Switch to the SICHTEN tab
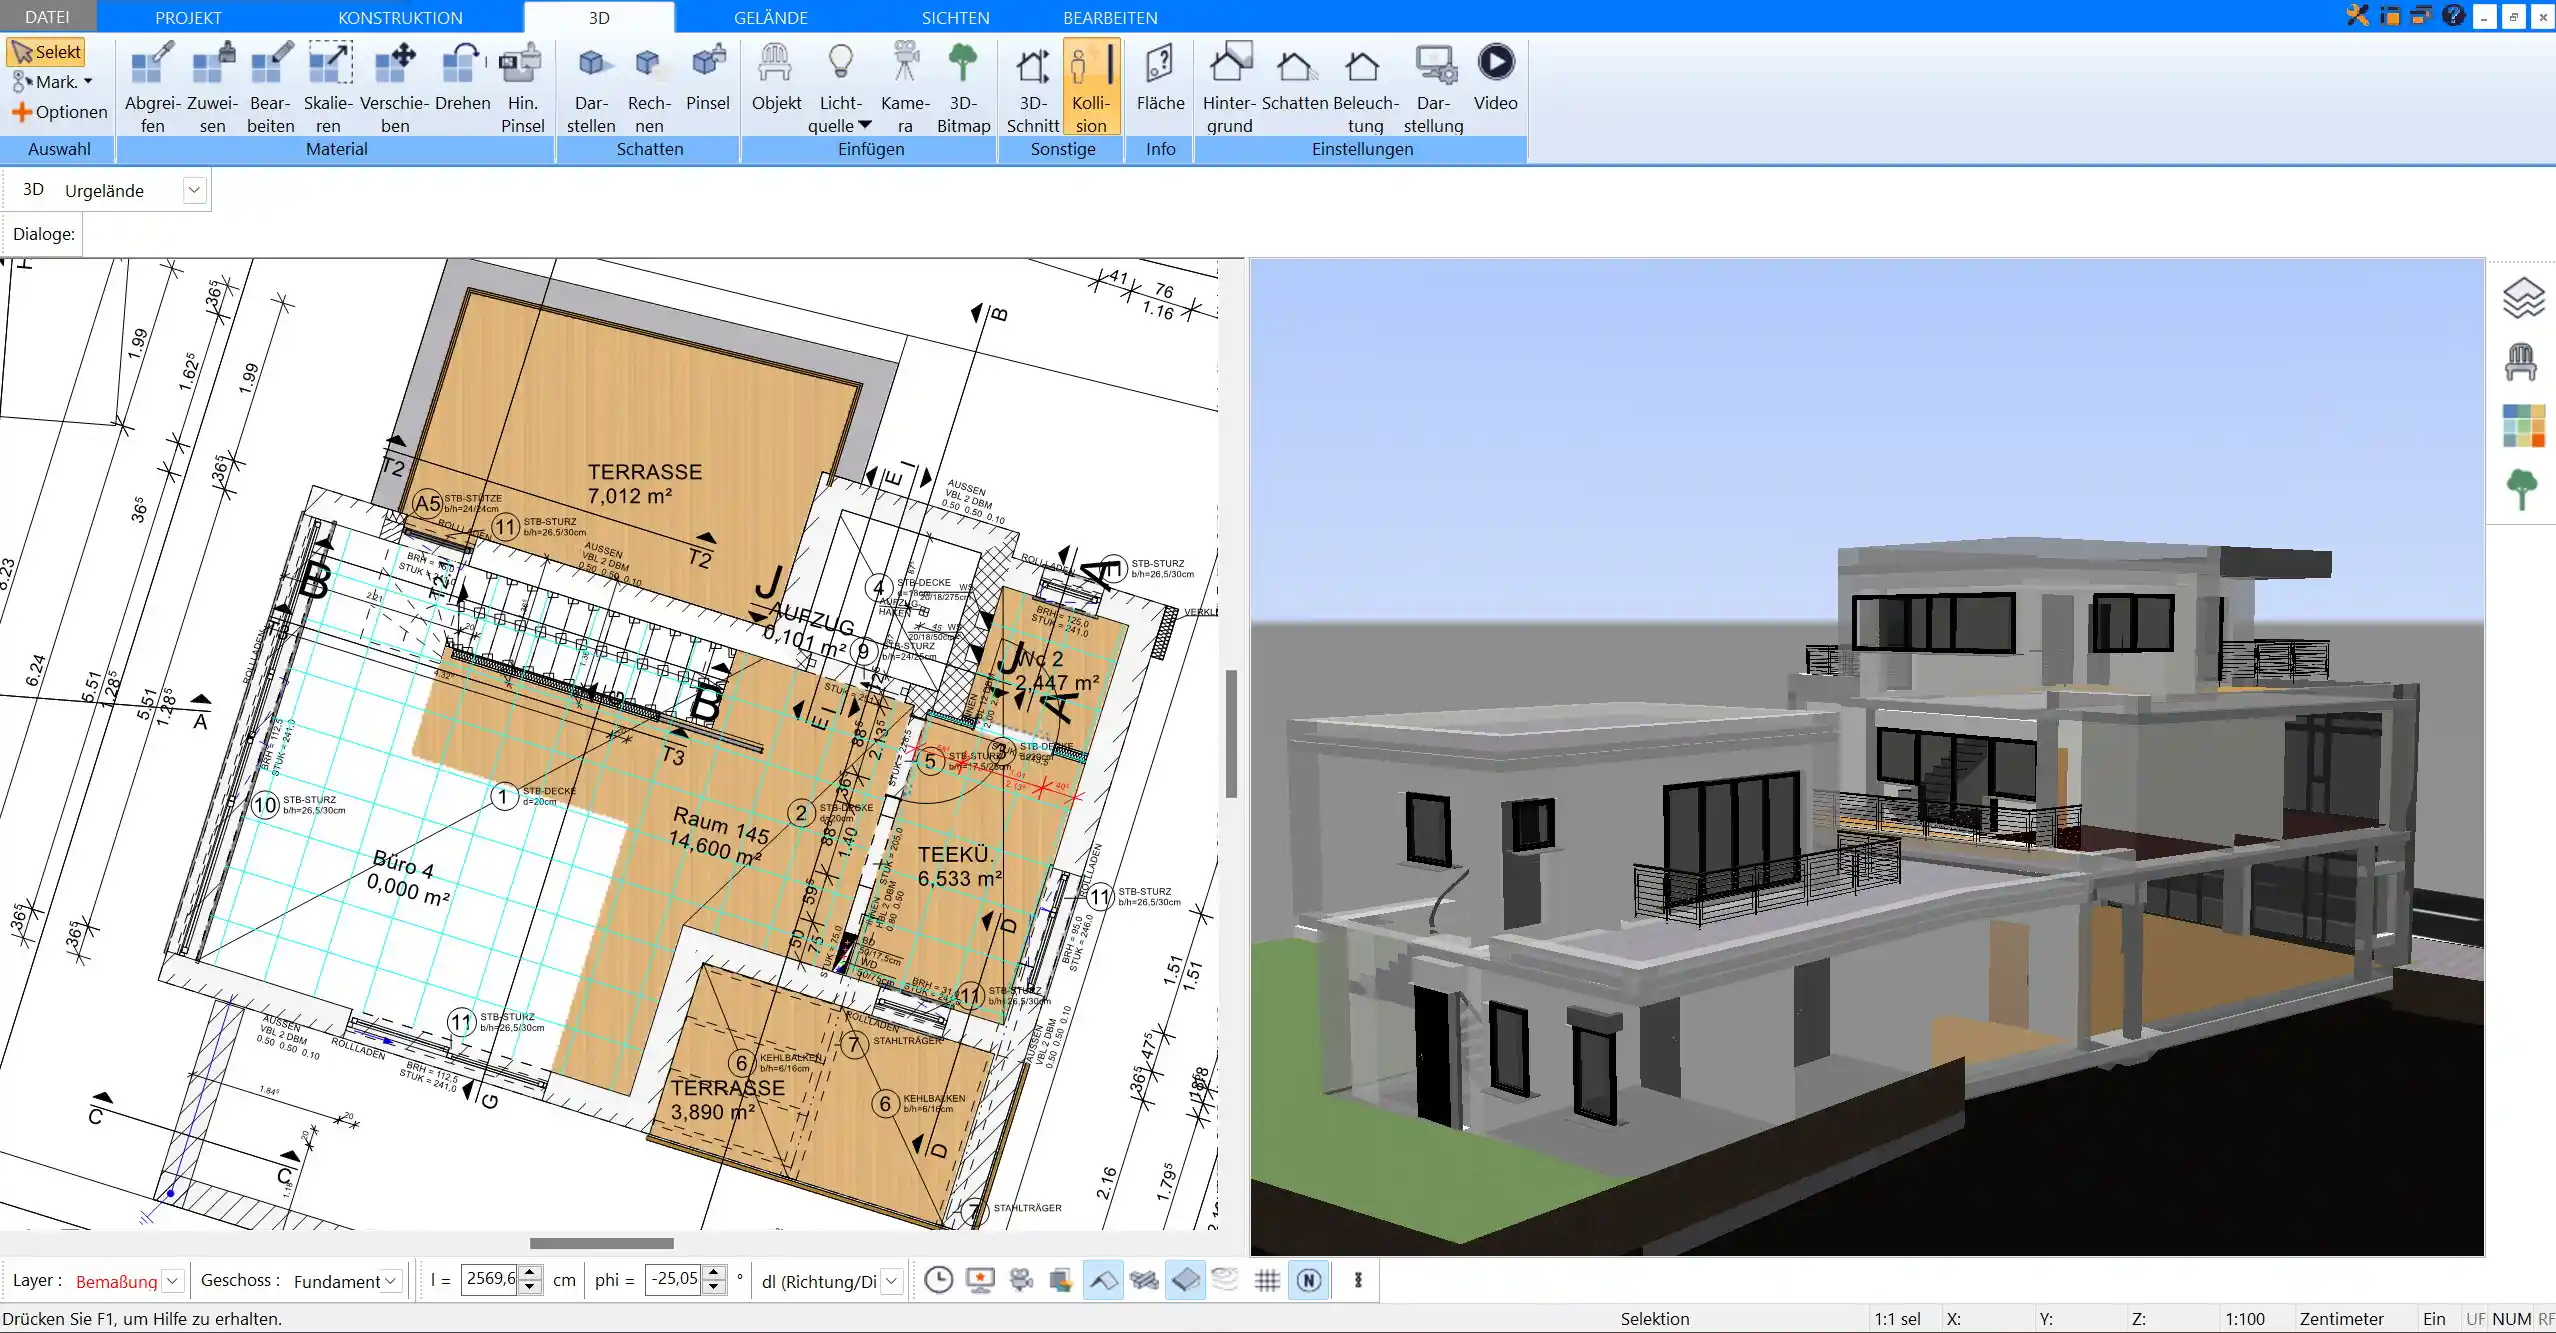 [x=955, y=17]
